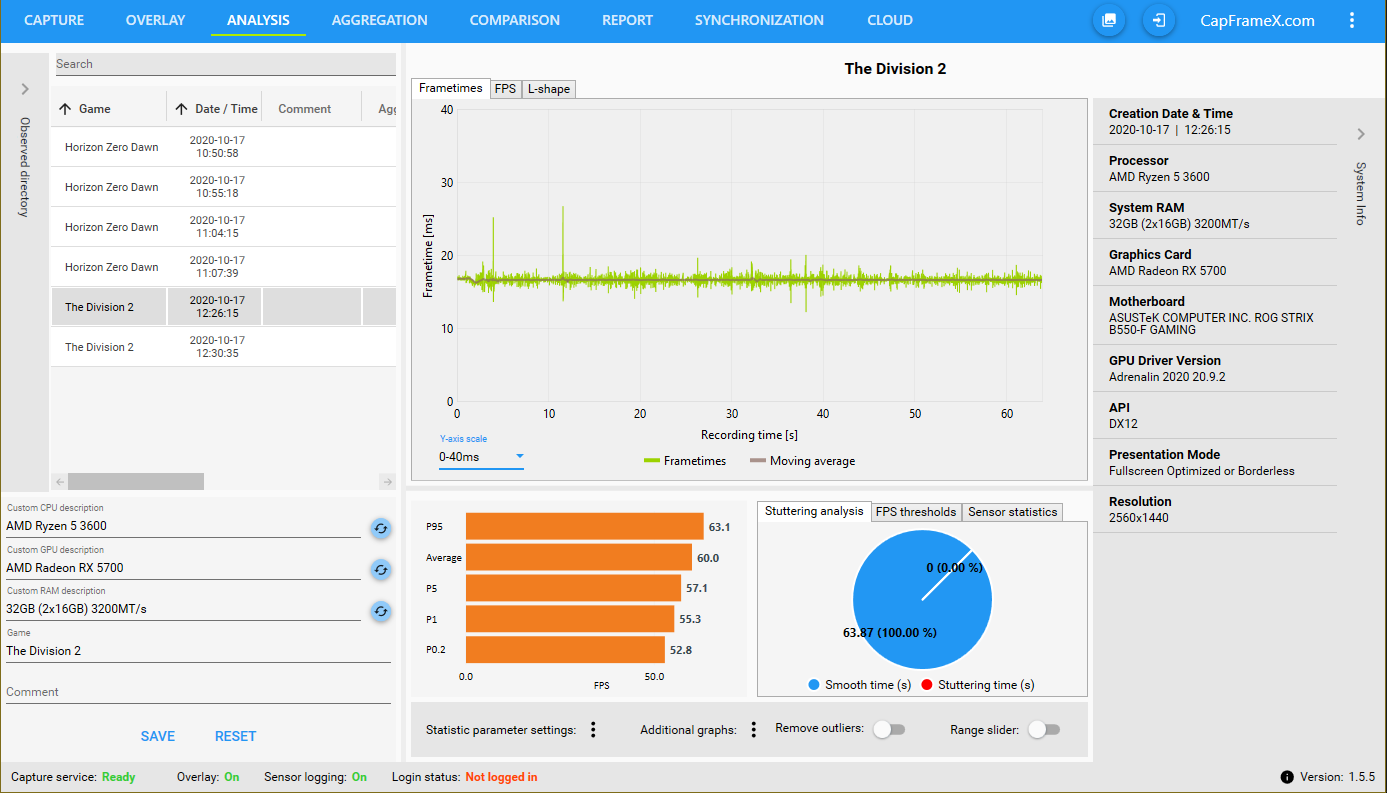Toggle the Remove outliers switch
The width and height of the screenshot is (1387, 793).
889,729
